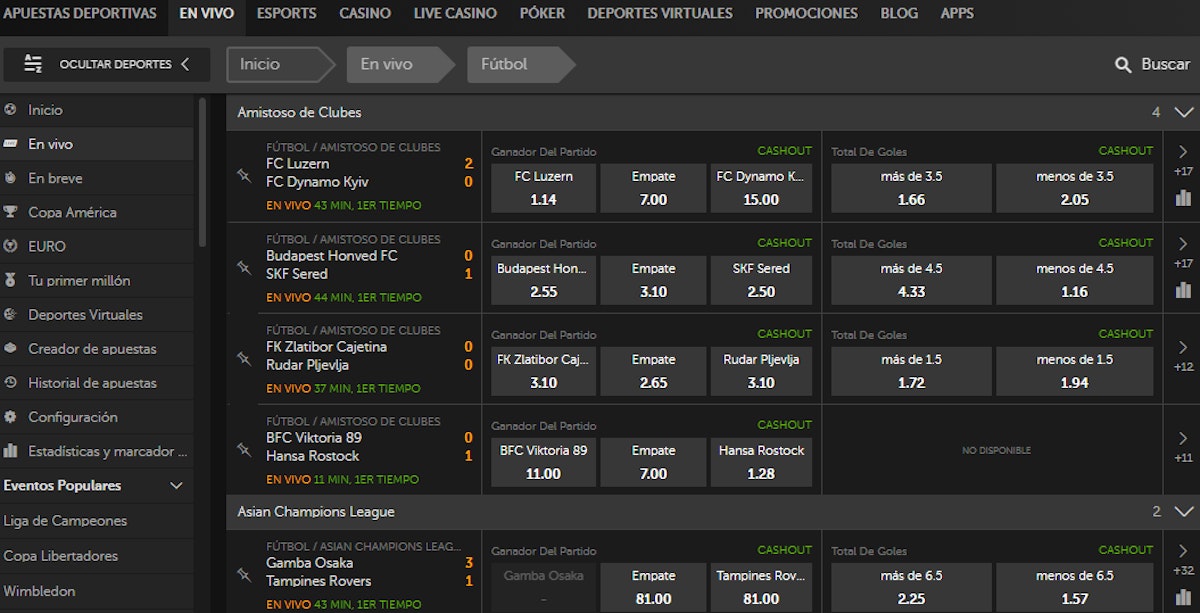Click the sidebar vertical scrollbar
The width and height of the screenshot is (1200, 613).
point(202,170)
